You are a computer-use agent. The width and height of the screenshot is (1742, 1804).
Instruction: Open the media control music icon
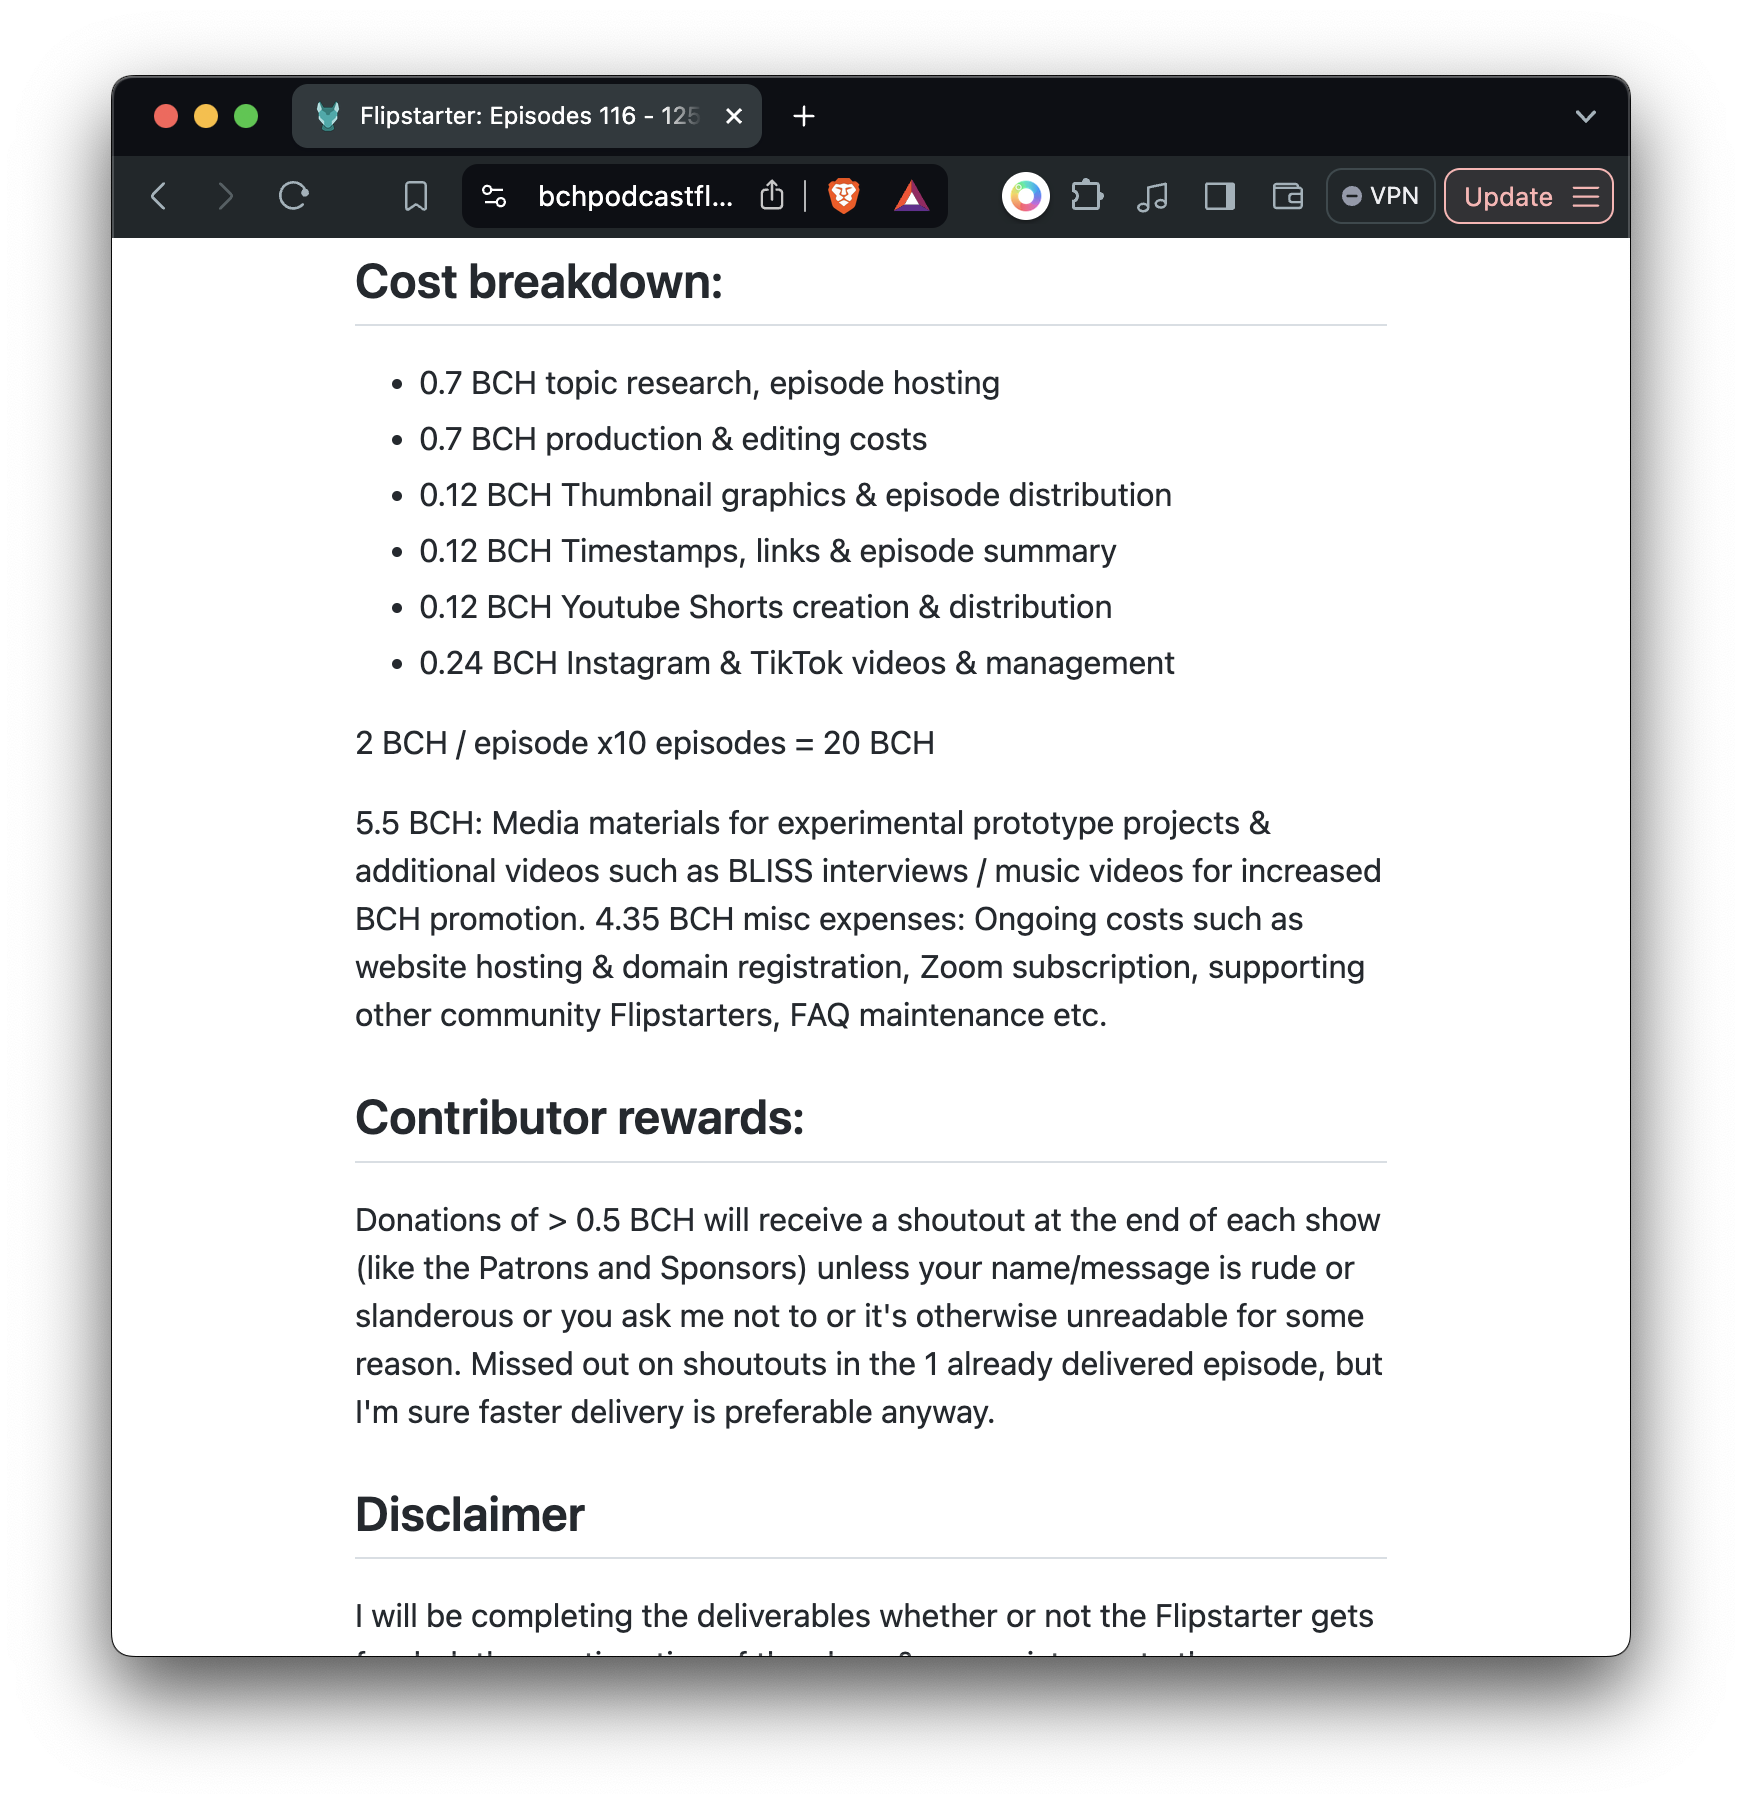click(1152, 196)
